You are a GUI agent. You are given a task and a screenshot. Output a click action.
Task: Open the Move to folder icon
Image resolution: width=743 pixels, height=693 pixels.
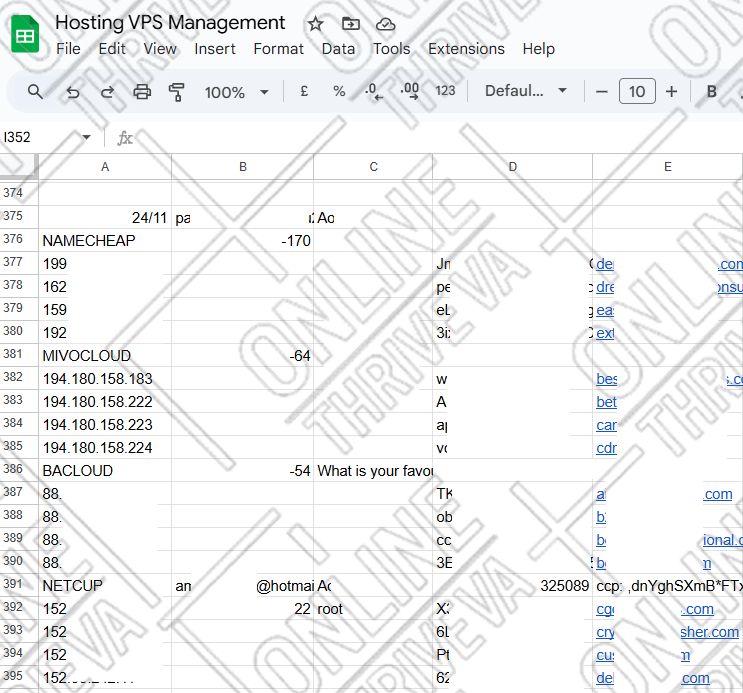click(351, 23)
